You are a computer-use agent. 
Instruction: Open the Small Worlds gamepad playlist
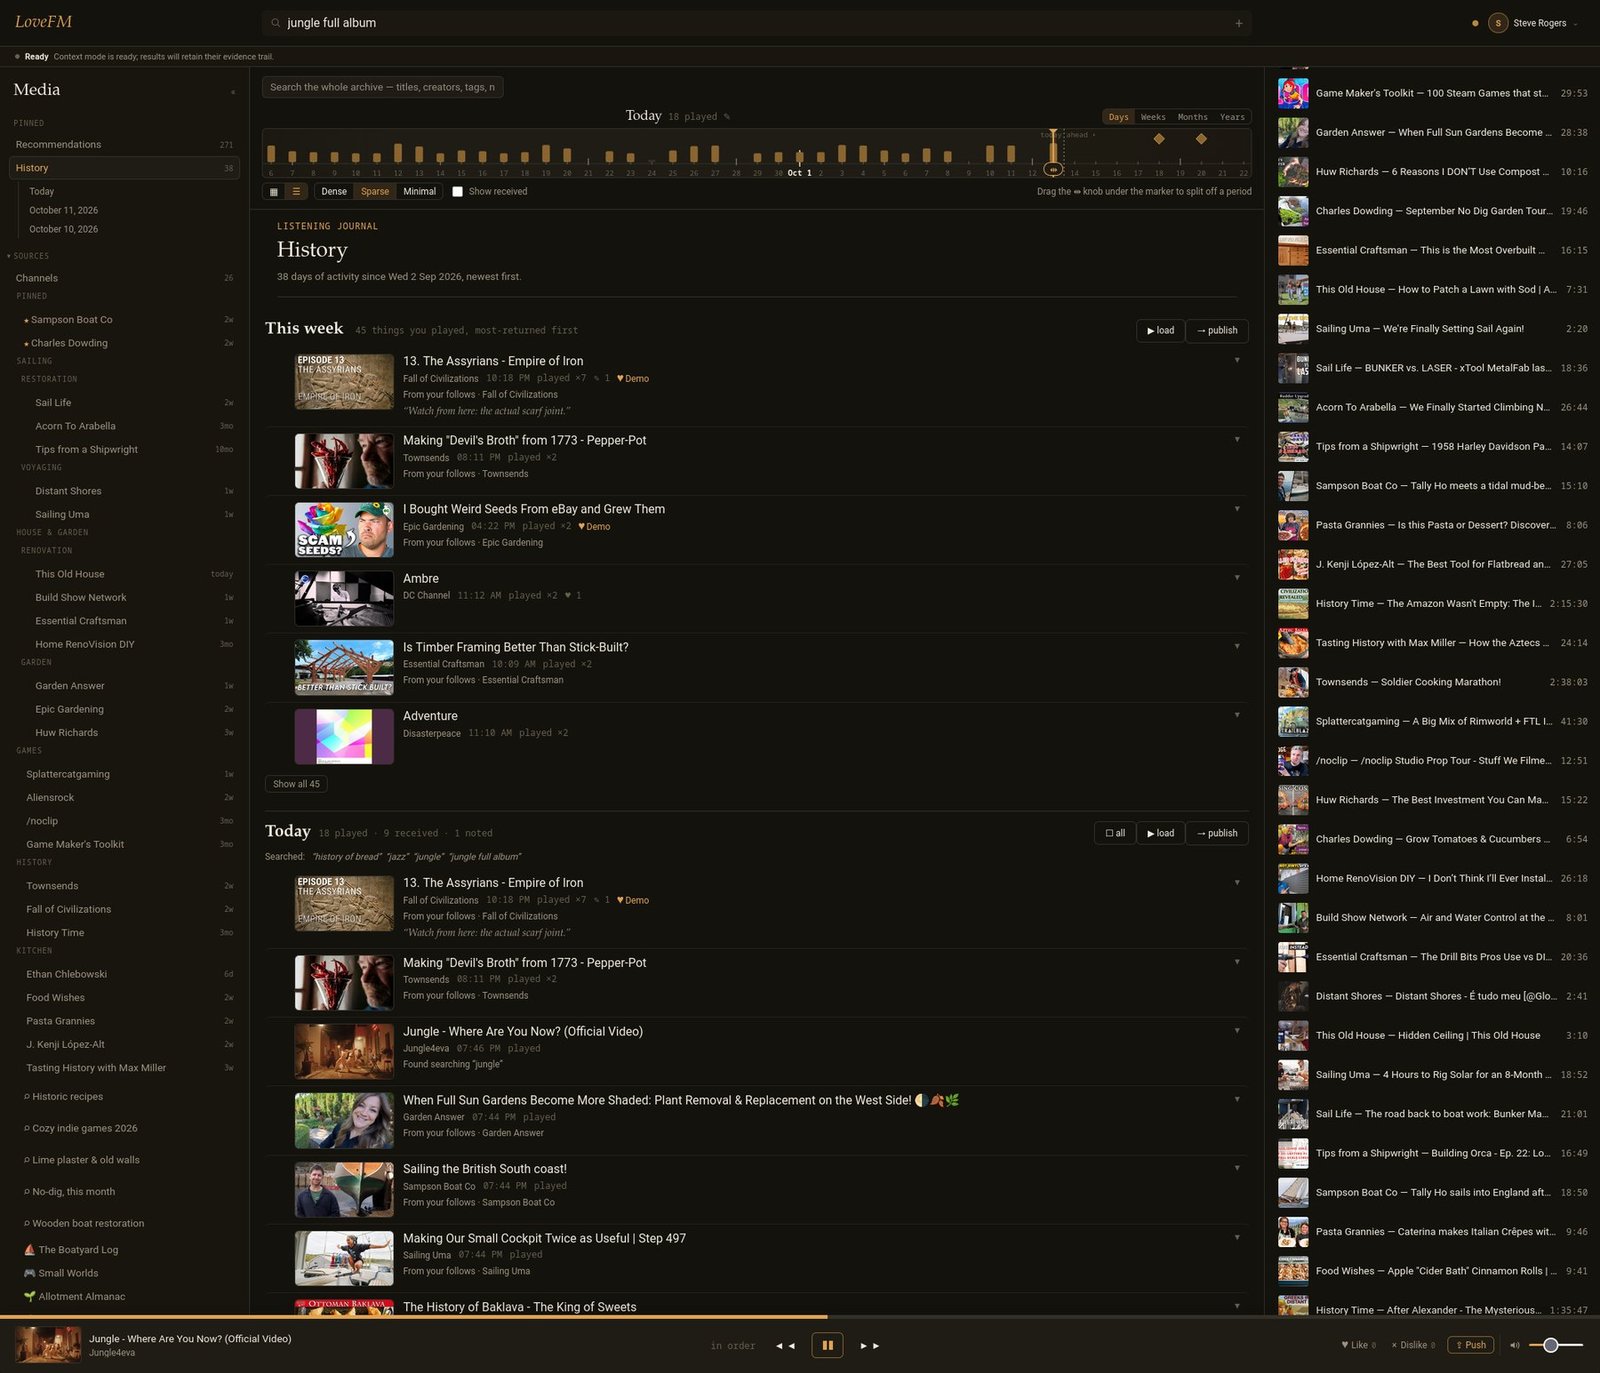pos(29,1273)
